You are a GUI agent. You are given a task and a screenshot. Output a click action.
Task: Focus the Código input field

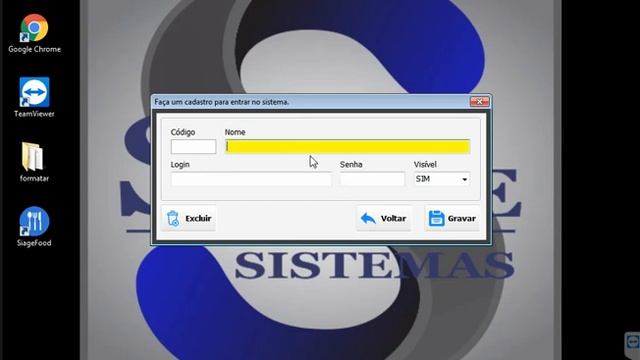tap(193, 147)
